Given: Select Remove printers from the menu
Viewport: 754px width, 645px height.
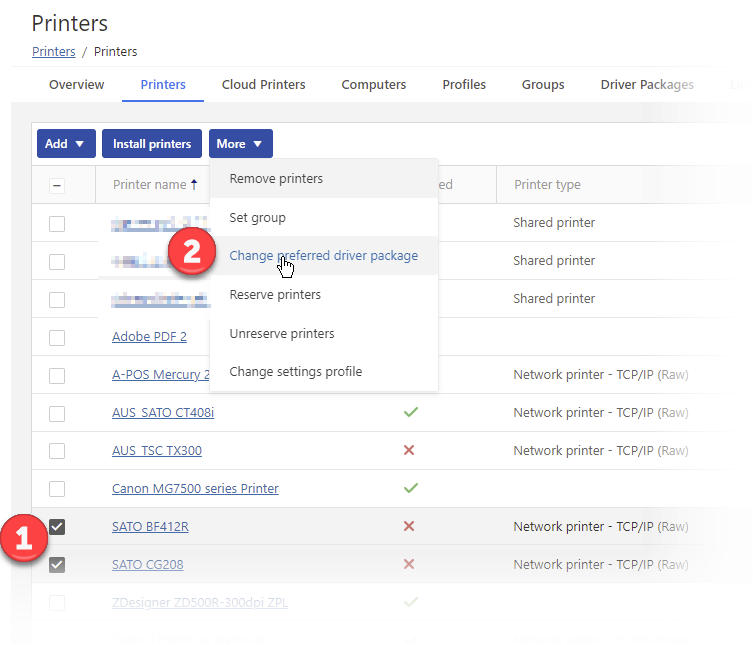Looking at the screenshot, I should pos(276,179).
